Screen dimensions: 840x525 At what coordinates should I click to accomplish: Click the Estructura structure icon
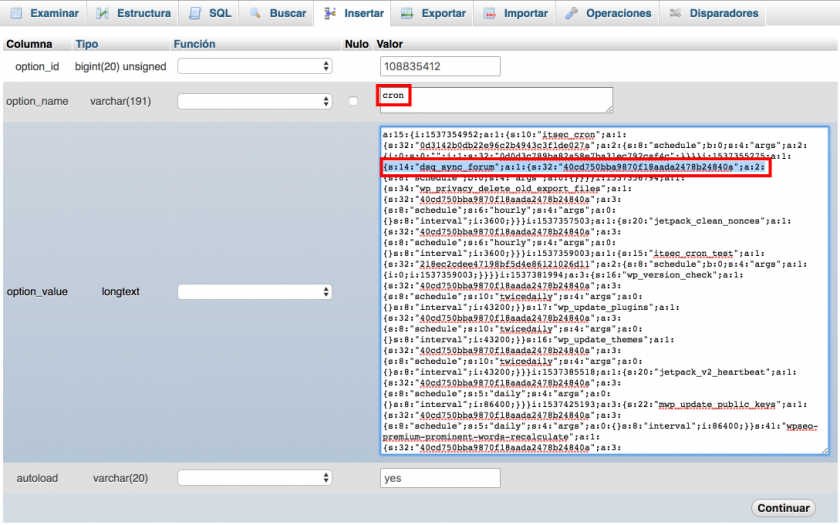pos(103,14)
